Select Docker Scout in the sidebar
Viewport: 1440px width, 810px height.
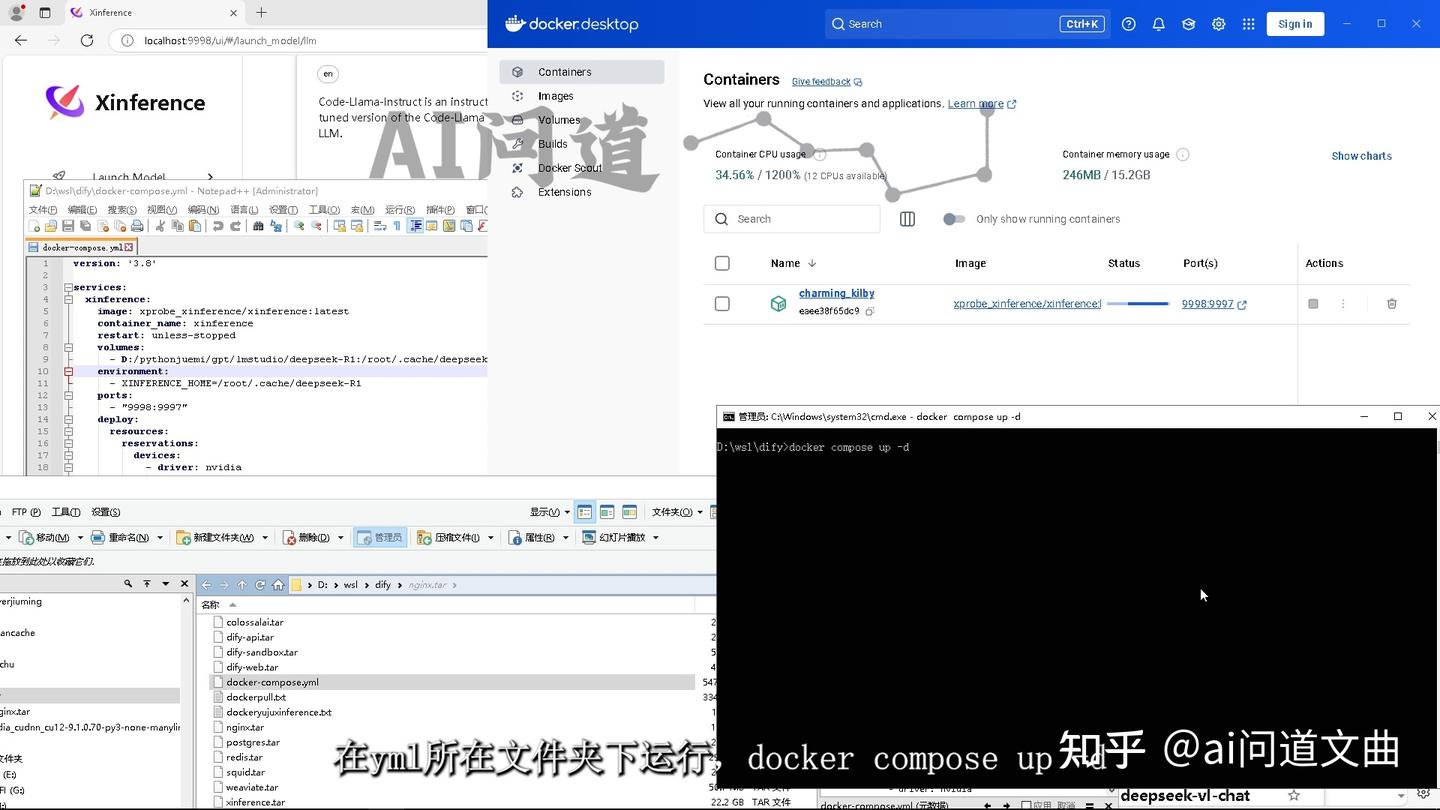click(570, 168)
